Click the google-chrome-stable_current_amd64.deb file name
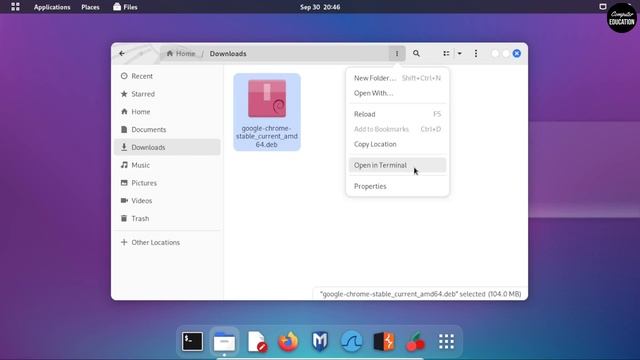Viewport: 640px width, 360px height. point(267,136)
